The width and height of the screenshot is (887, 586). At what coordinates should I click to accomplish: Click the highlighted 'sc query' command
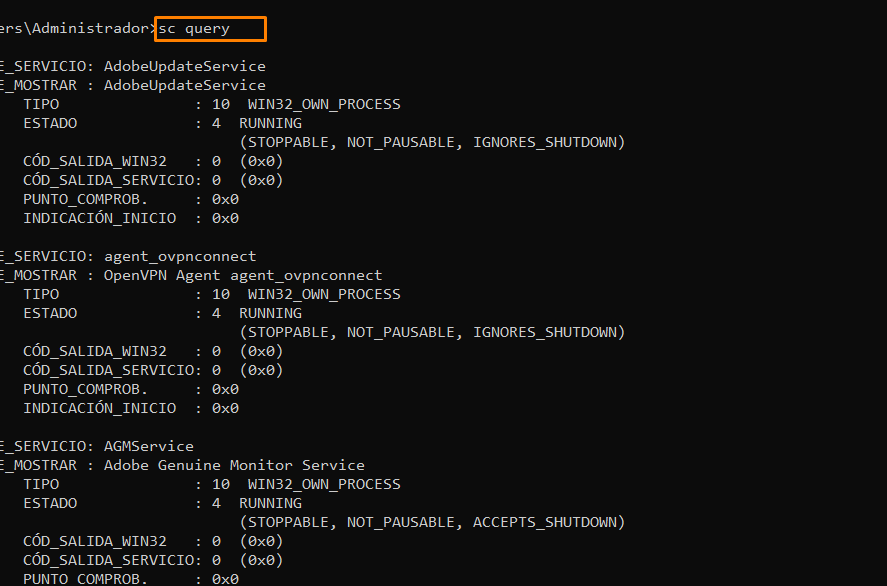pos(193,29)
